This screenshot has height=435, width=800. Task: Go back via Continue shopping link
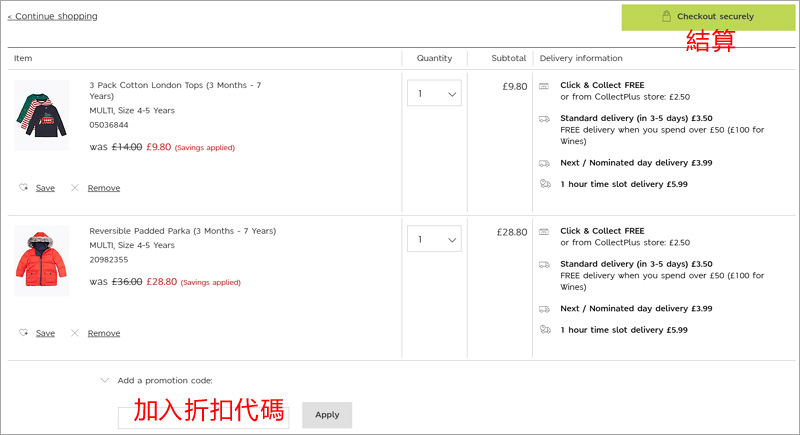click(x=52, y=16)
